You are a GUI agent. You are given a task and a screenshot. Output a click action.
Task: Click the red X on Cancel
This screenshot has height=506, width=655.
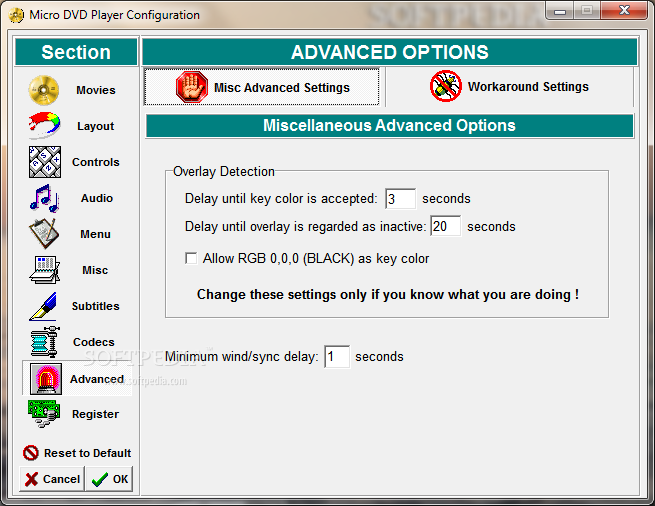point(31,479)
